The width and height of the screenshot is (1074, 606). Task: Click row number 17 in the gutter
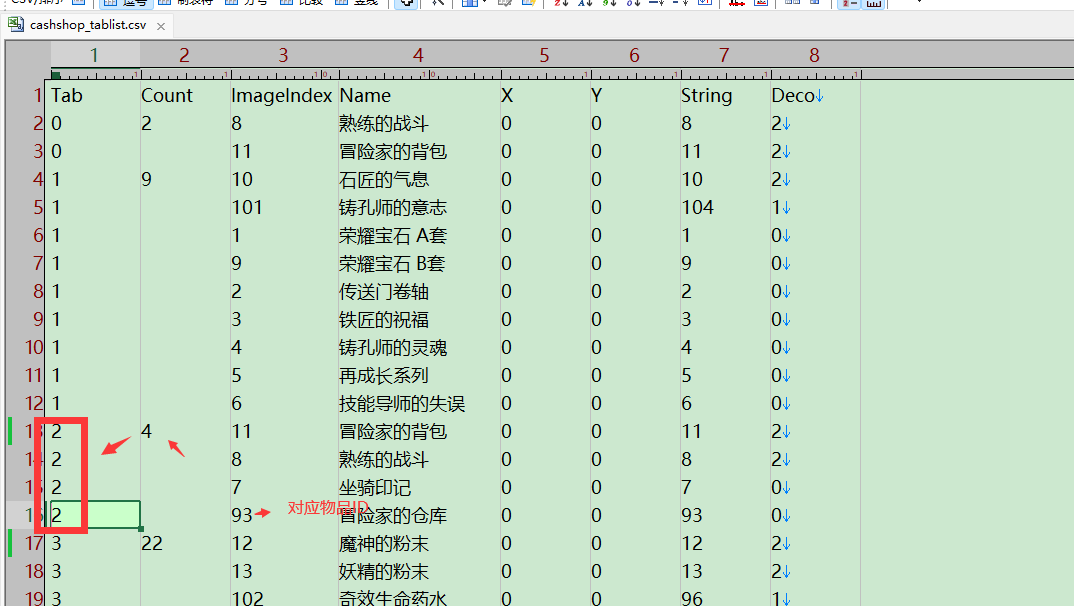pyautogui.click(x=33, y=543)
